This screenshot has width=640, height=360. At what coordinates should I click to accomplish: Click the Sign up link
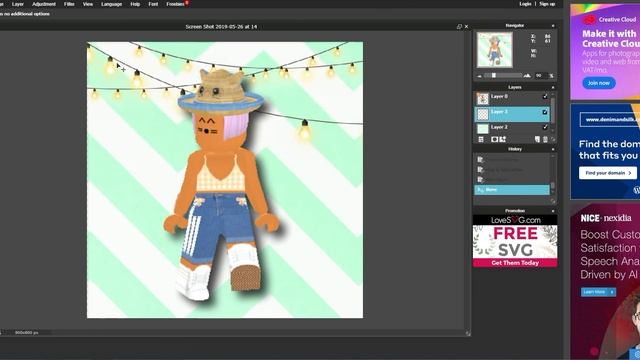pyautogui.click(x=547, y=4)
